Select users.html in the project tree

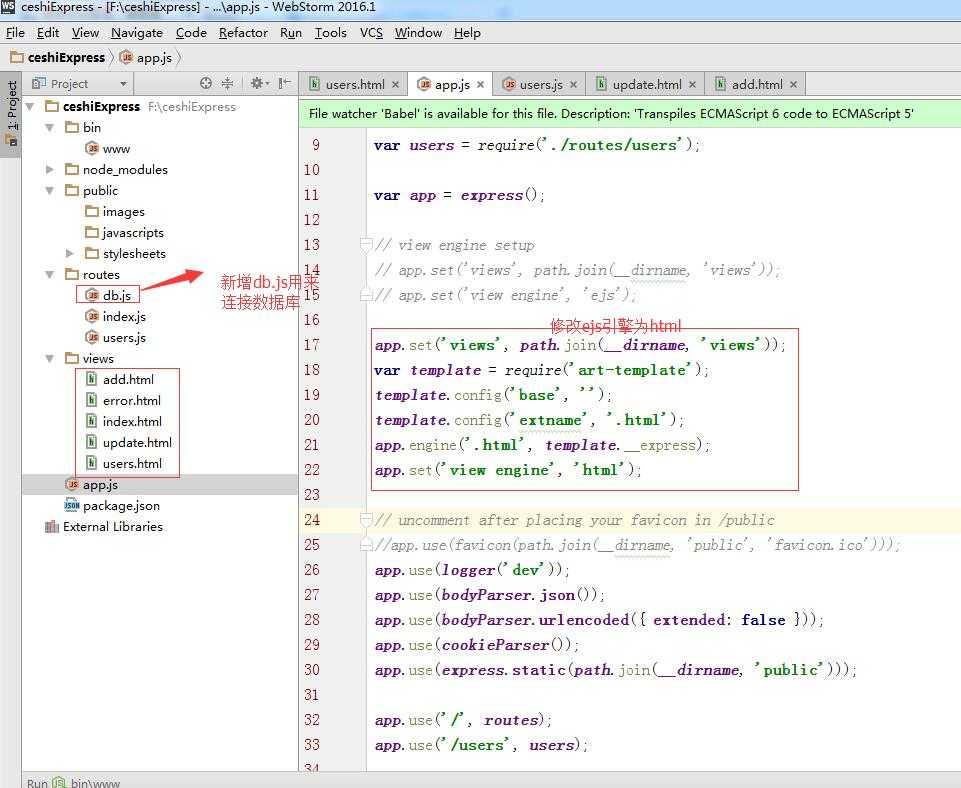click(124, 463)
